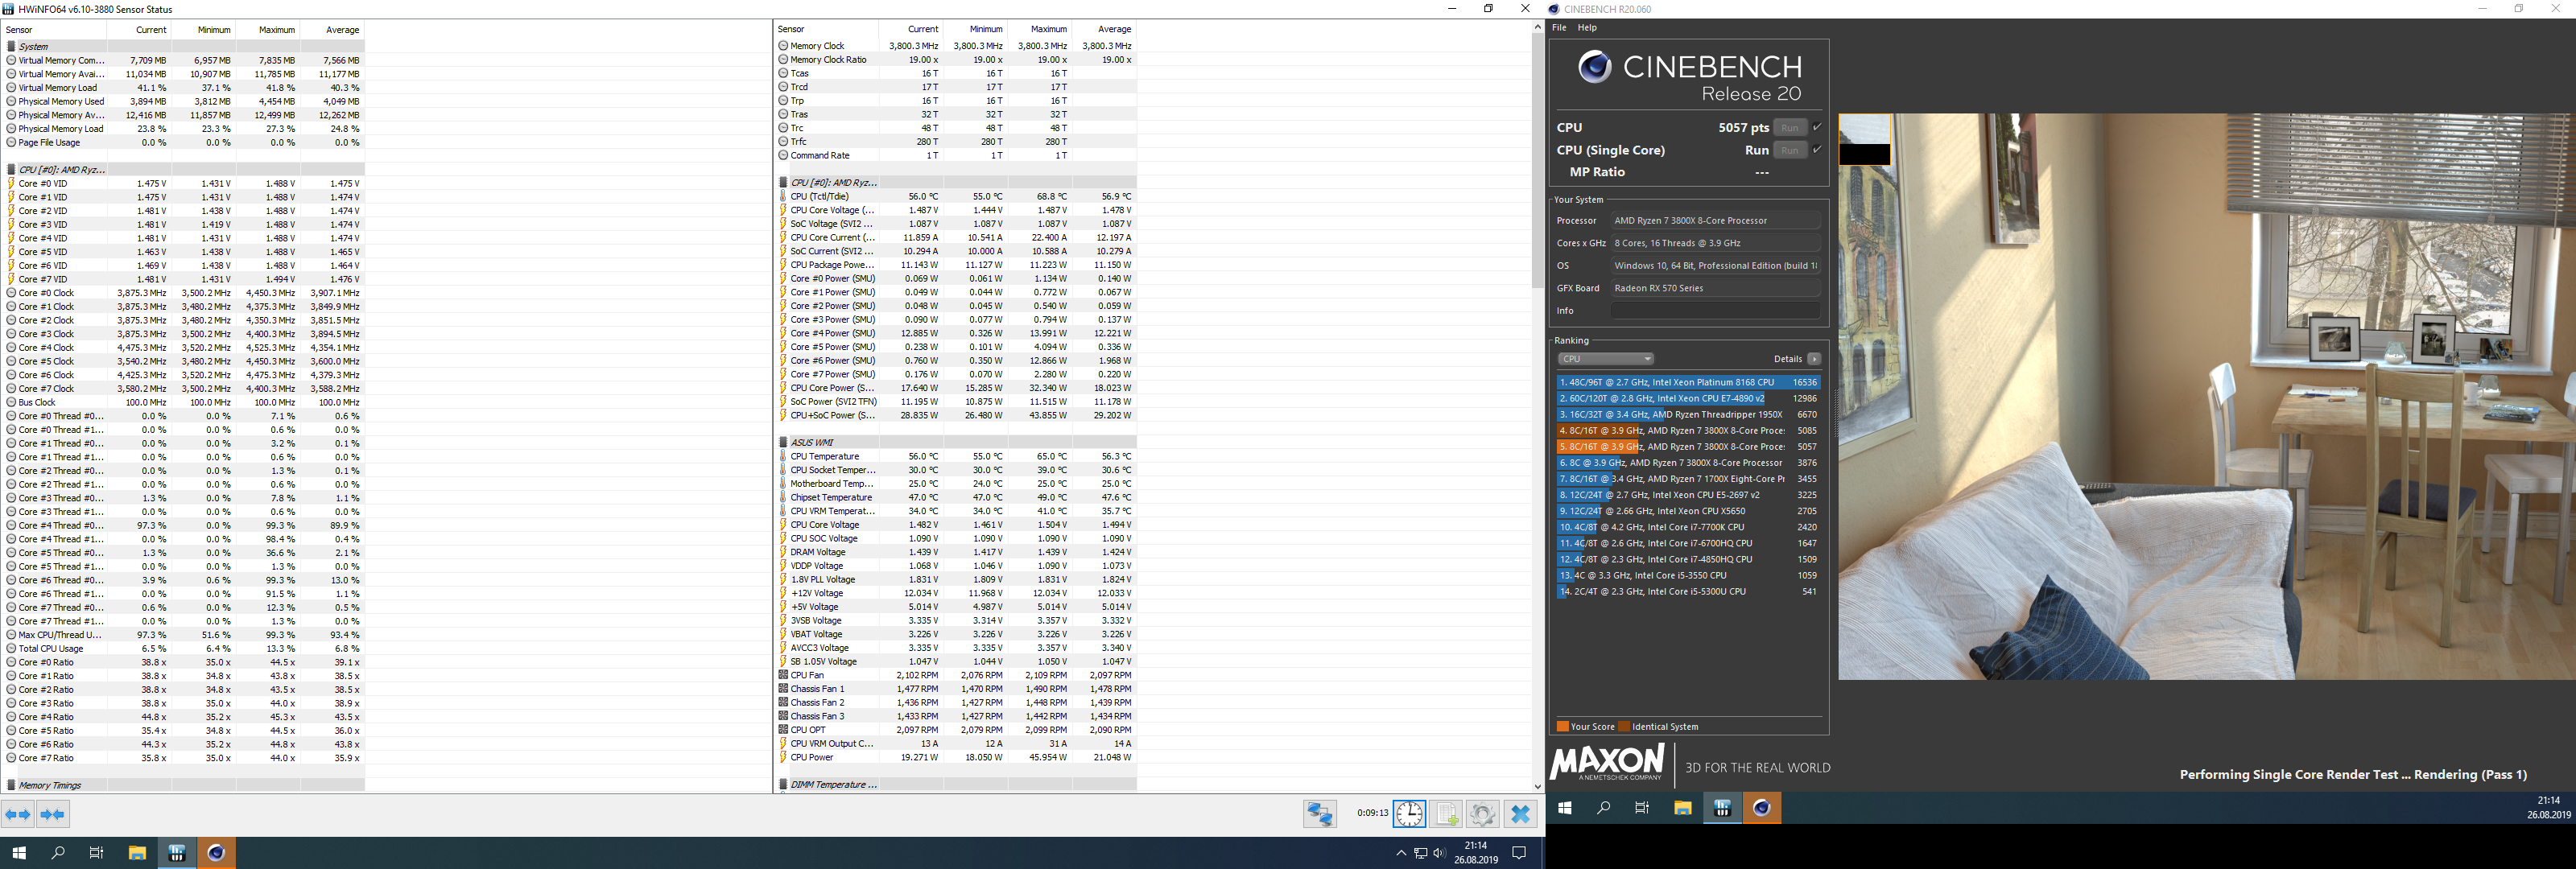Click the HWiNFO vertical scrollbar thumb
2576x869 pixels.
pyautogui.click(x=1537, y=160)
